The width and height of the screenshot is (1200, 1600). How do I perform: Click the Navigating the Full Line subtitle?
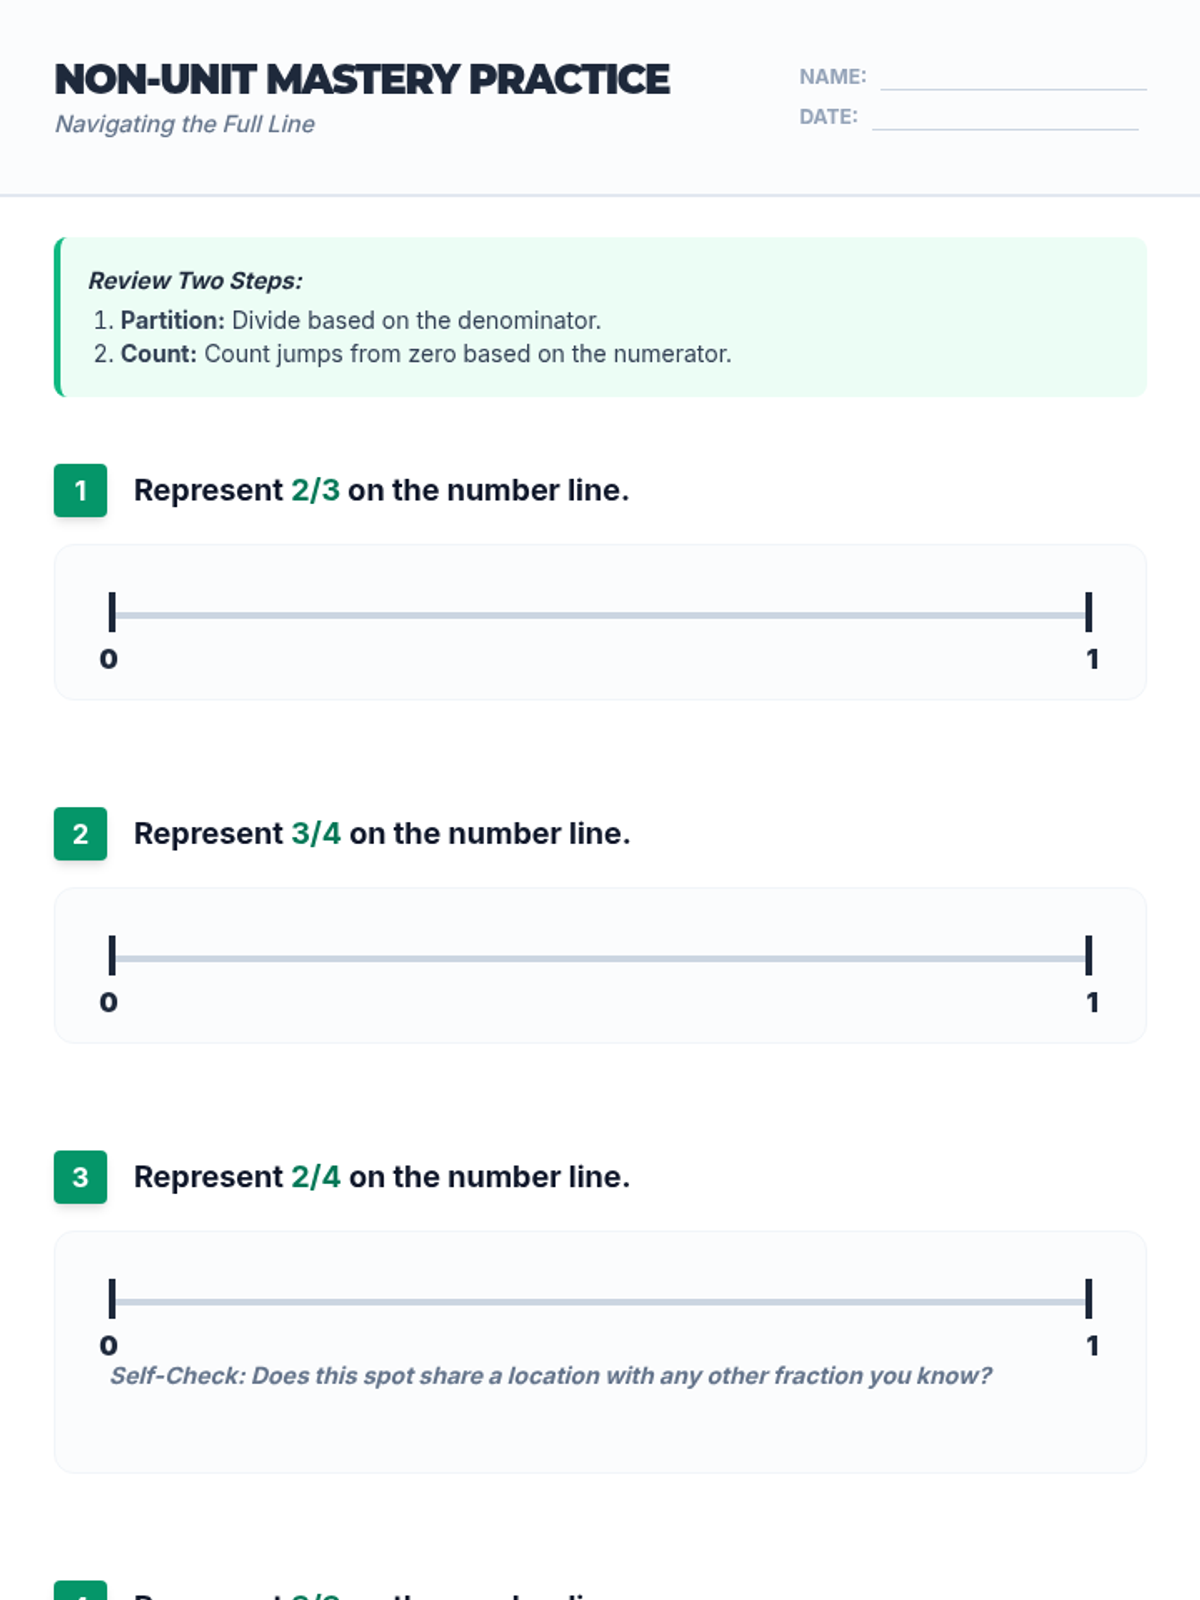[x=185, y=124]
